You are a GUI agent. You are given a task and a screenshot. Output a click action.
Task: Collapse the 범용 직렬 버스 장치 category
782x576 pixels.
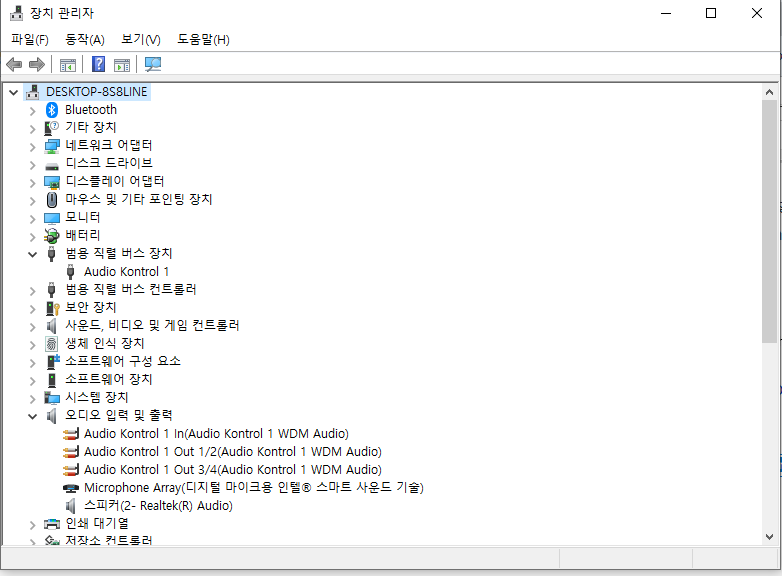32,254
